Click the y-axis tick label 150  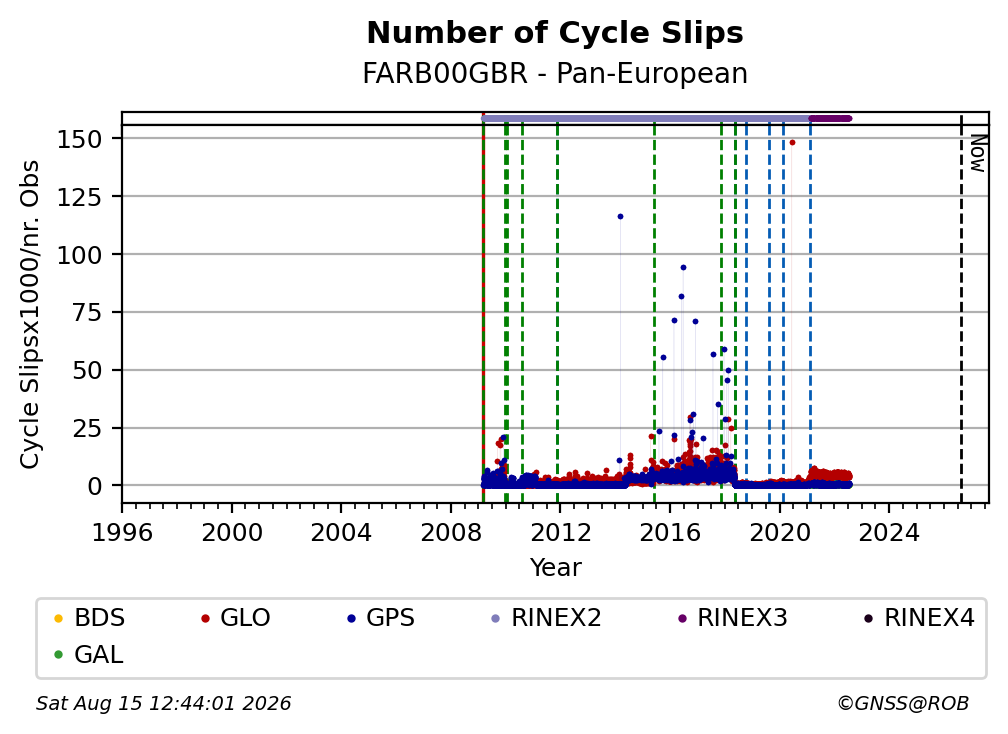pyautogui.click(x=79, y=139)
